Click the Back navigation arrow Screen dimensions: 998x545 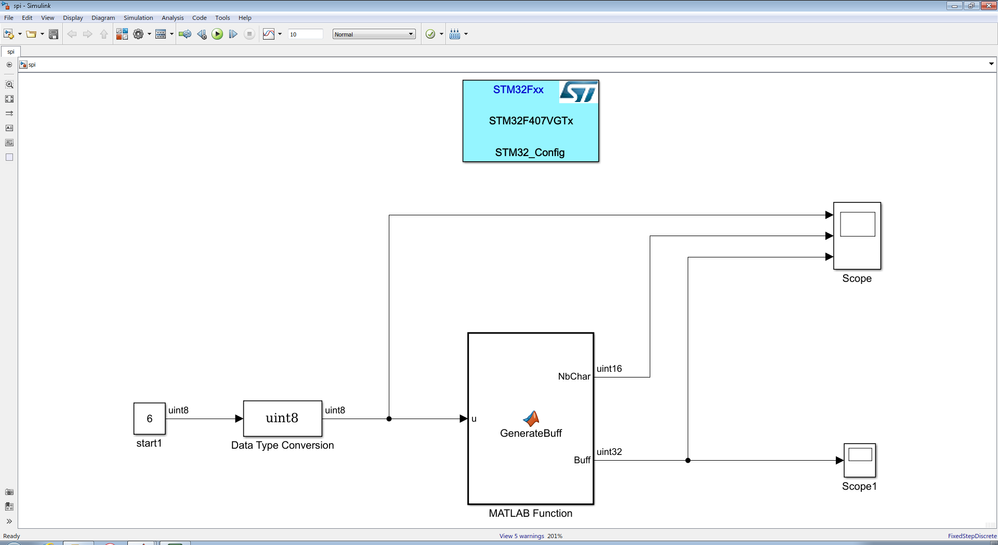pyautogui.click(x=72, y=34)
